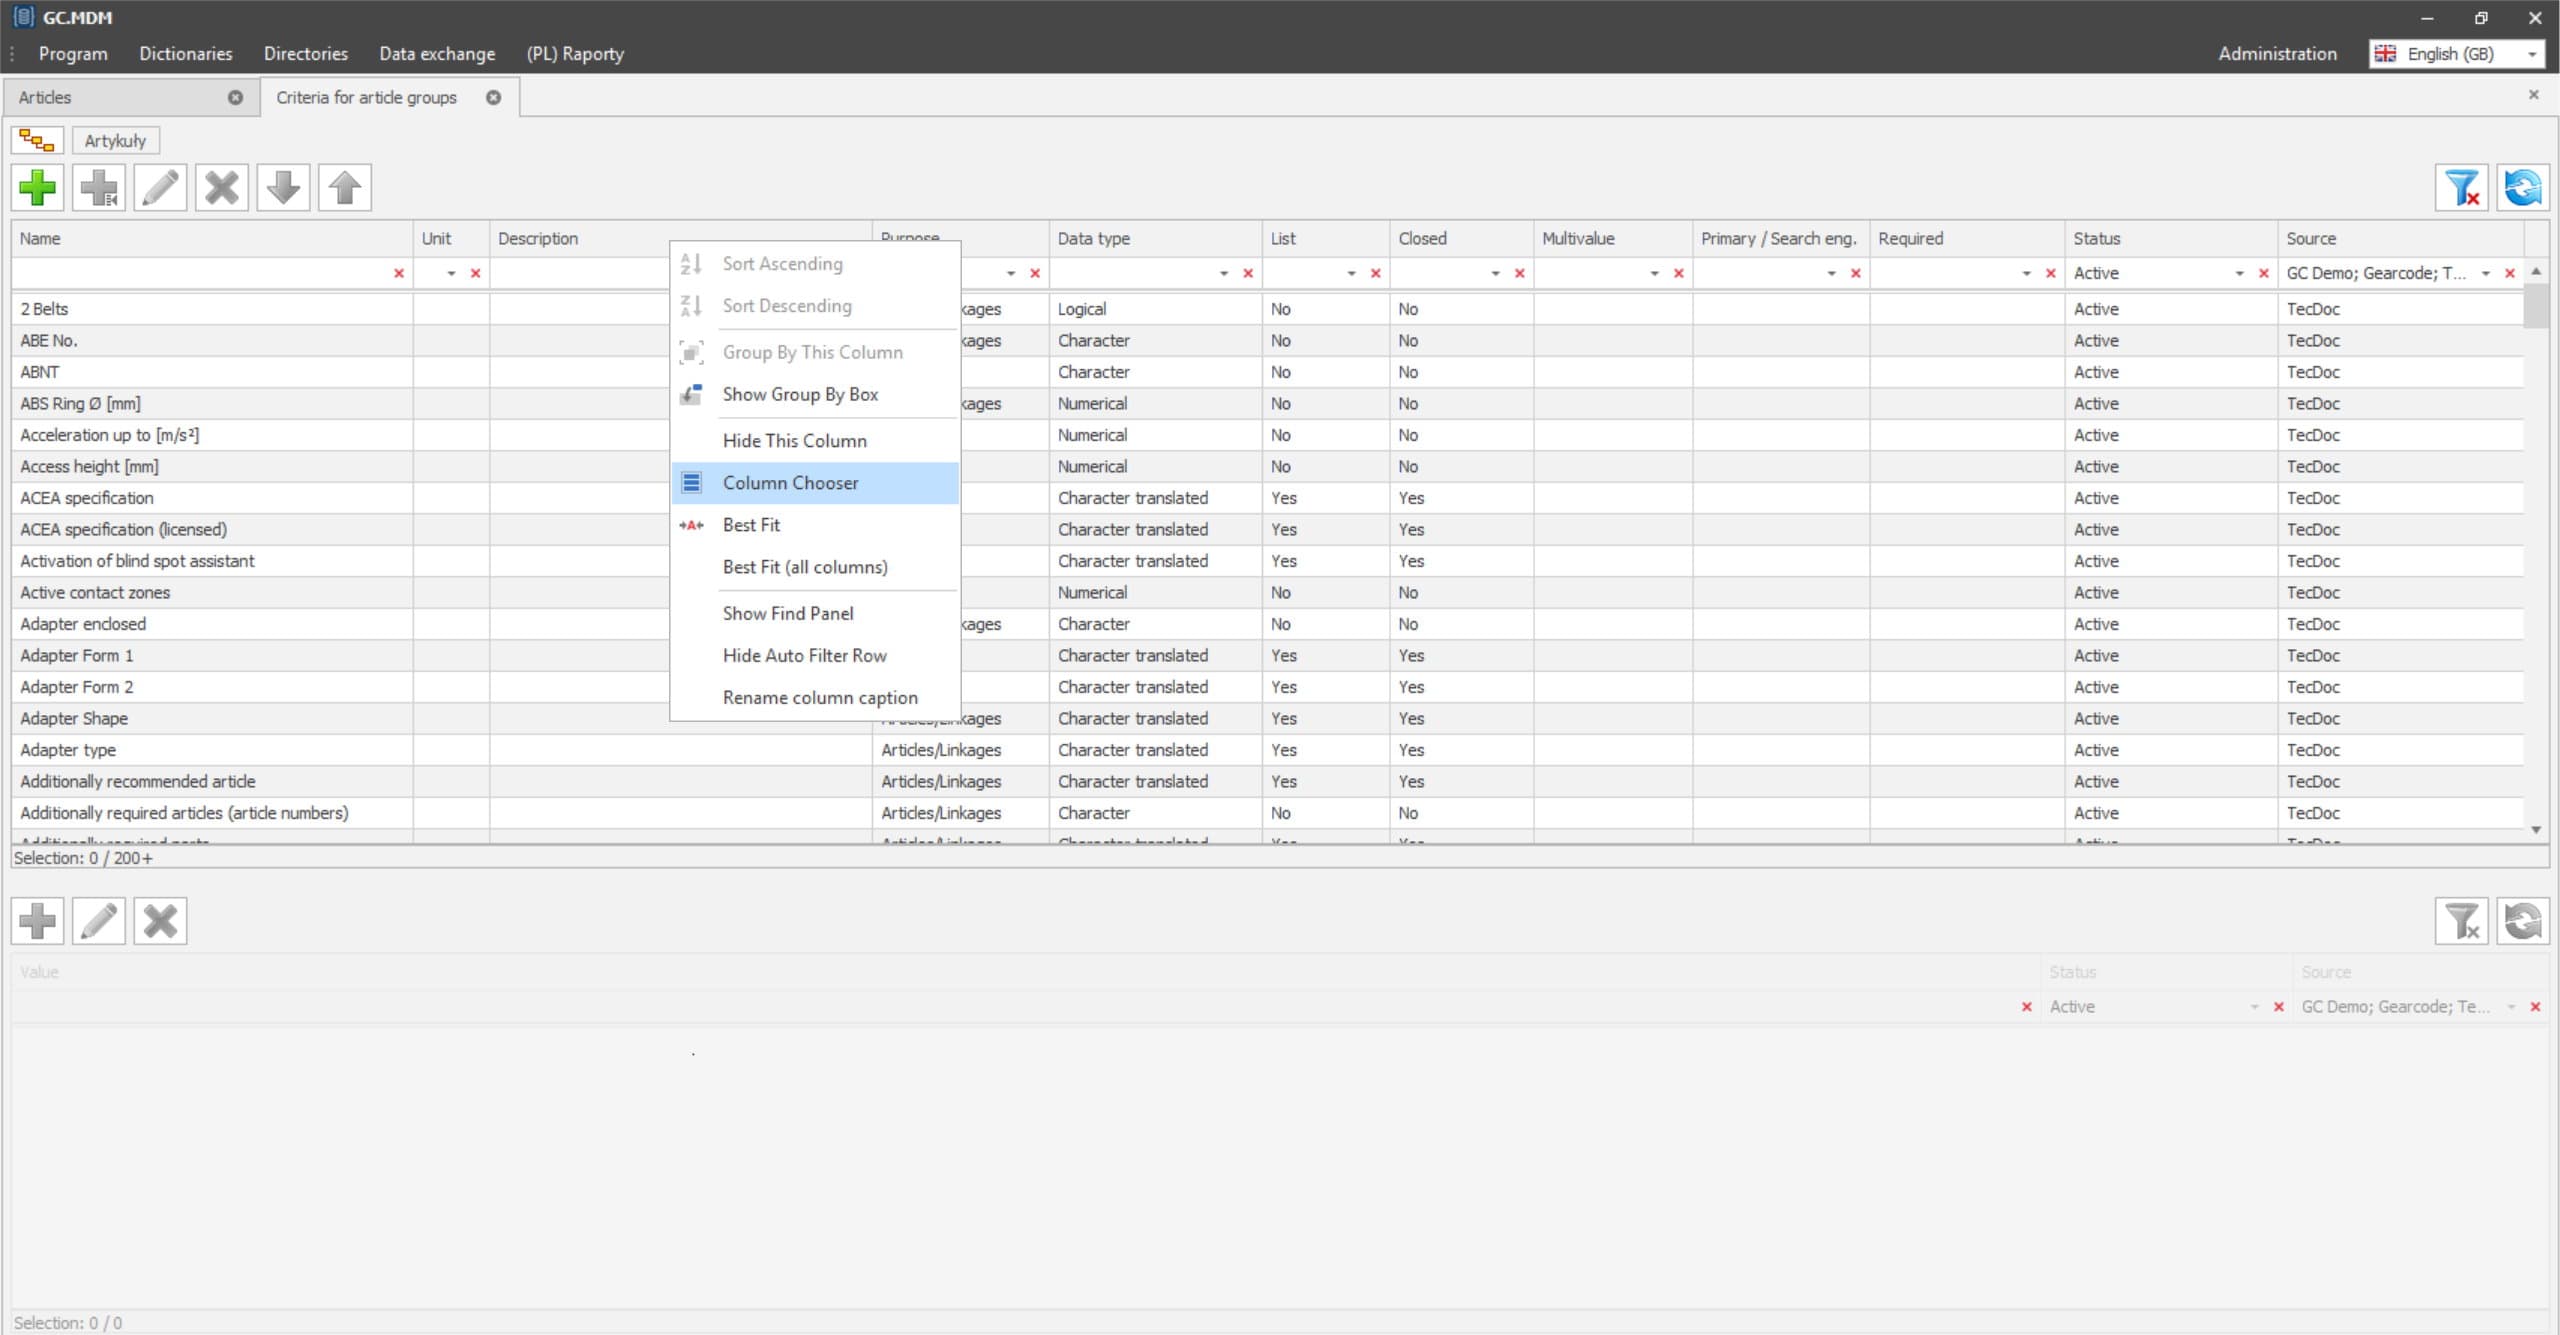Open the Data exchange menu
The image size is (2560, 1335).
[437, 54]
